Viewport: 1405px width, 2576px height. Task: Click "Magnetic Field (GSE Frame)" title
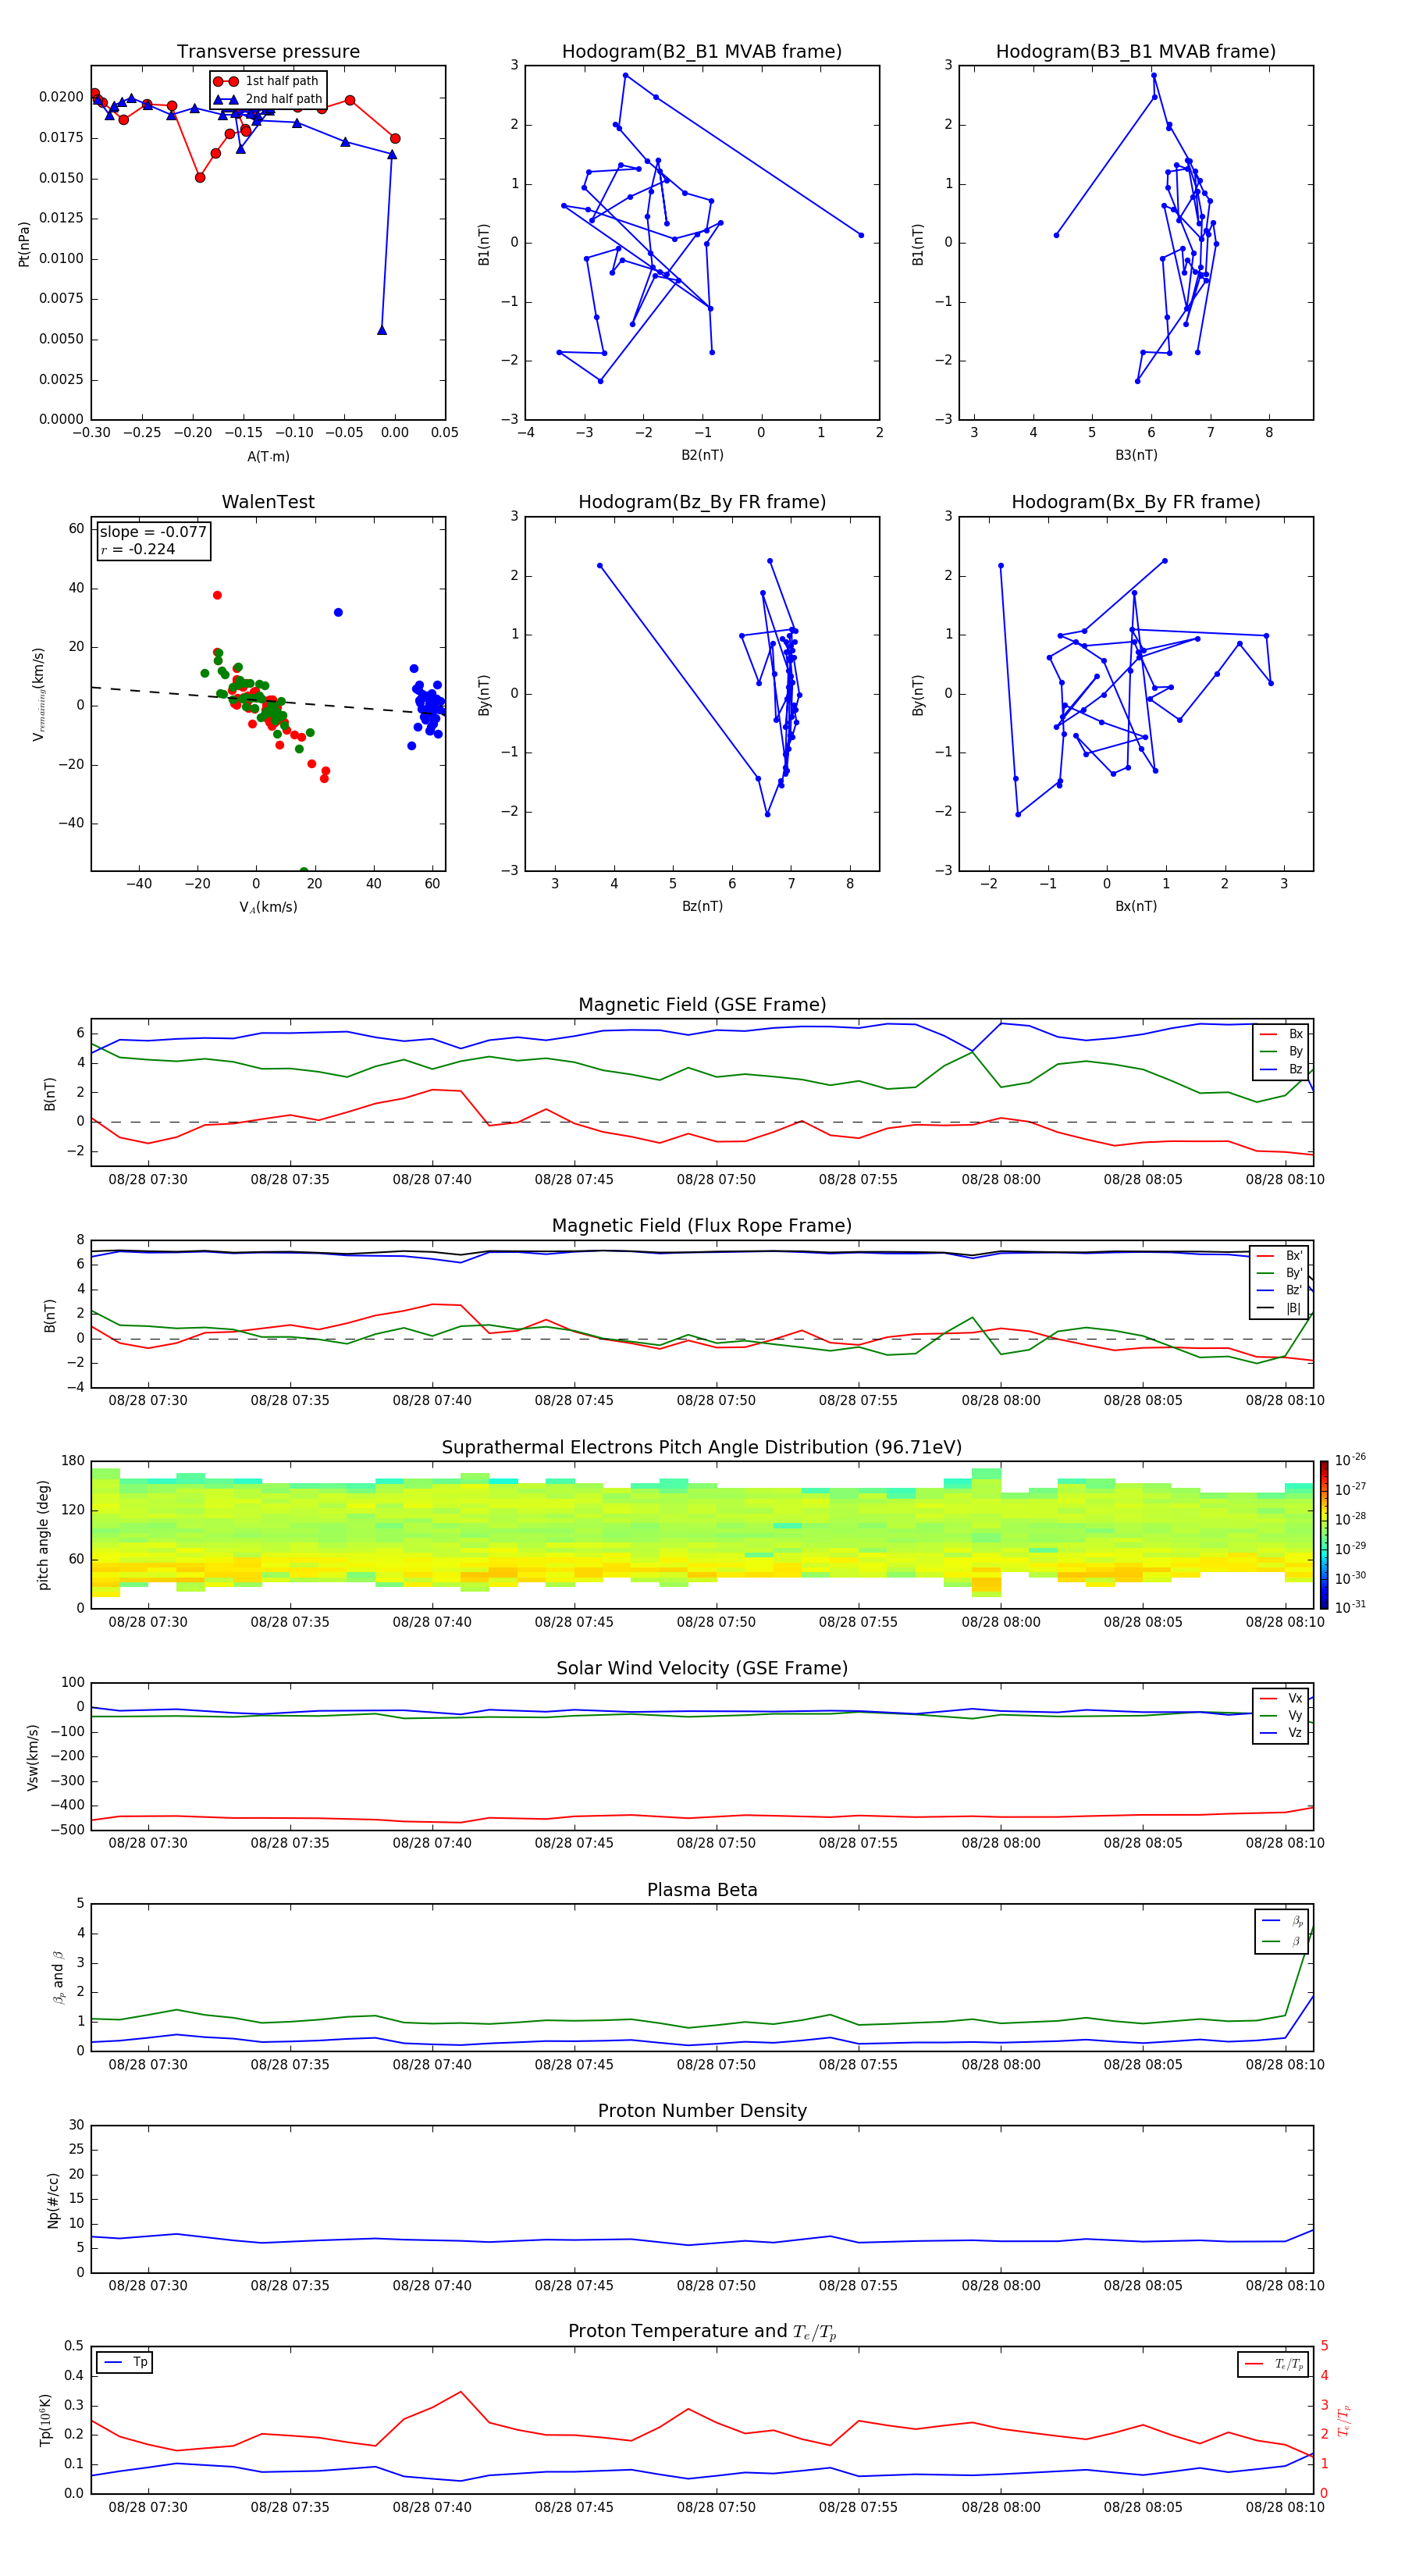point(702,1005)
